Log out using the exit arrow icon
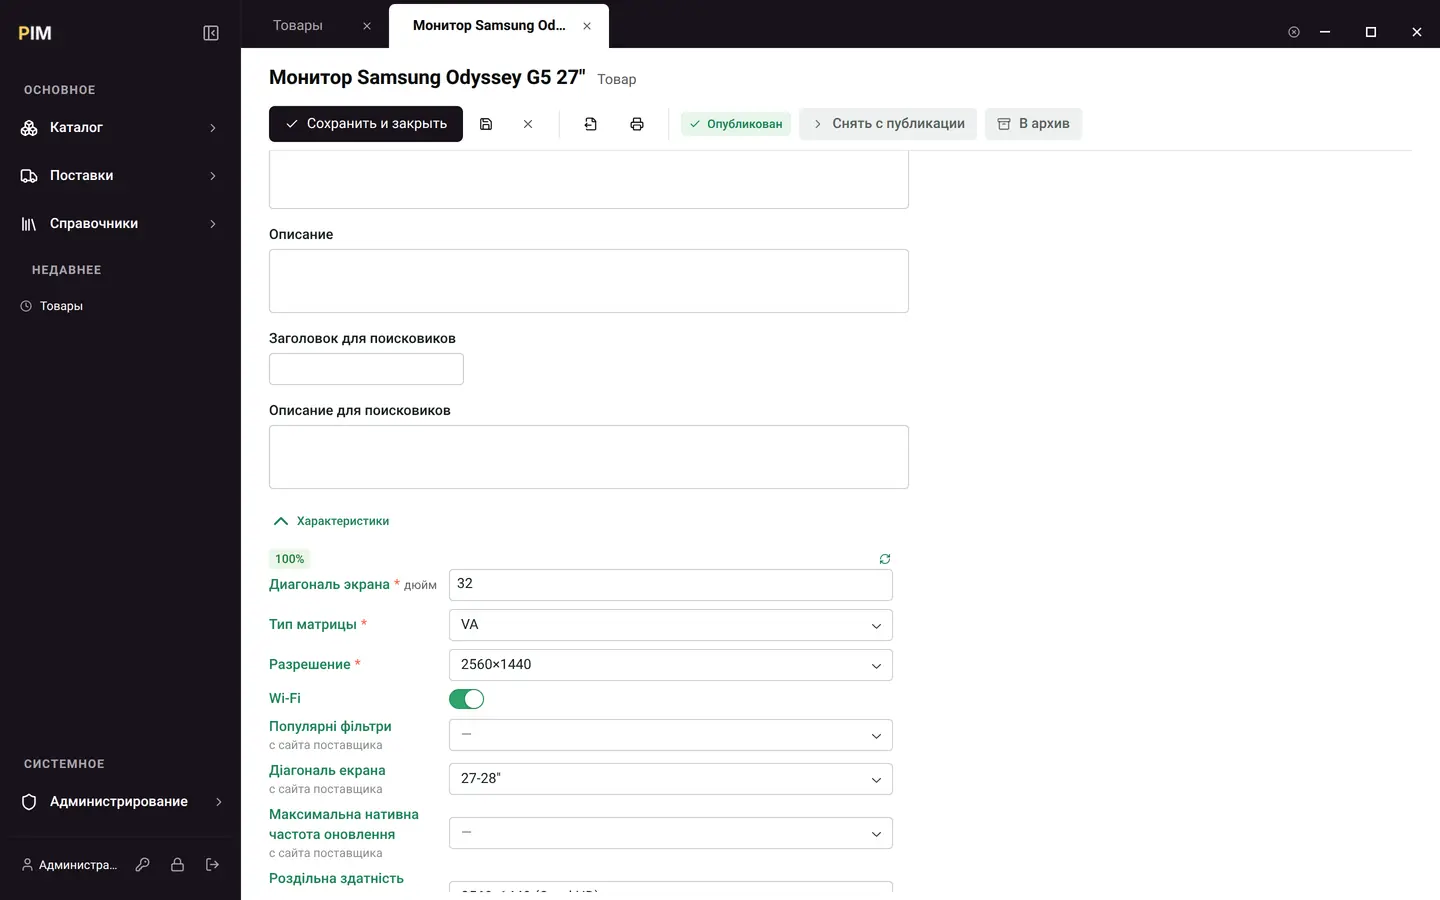 (212, 865)
